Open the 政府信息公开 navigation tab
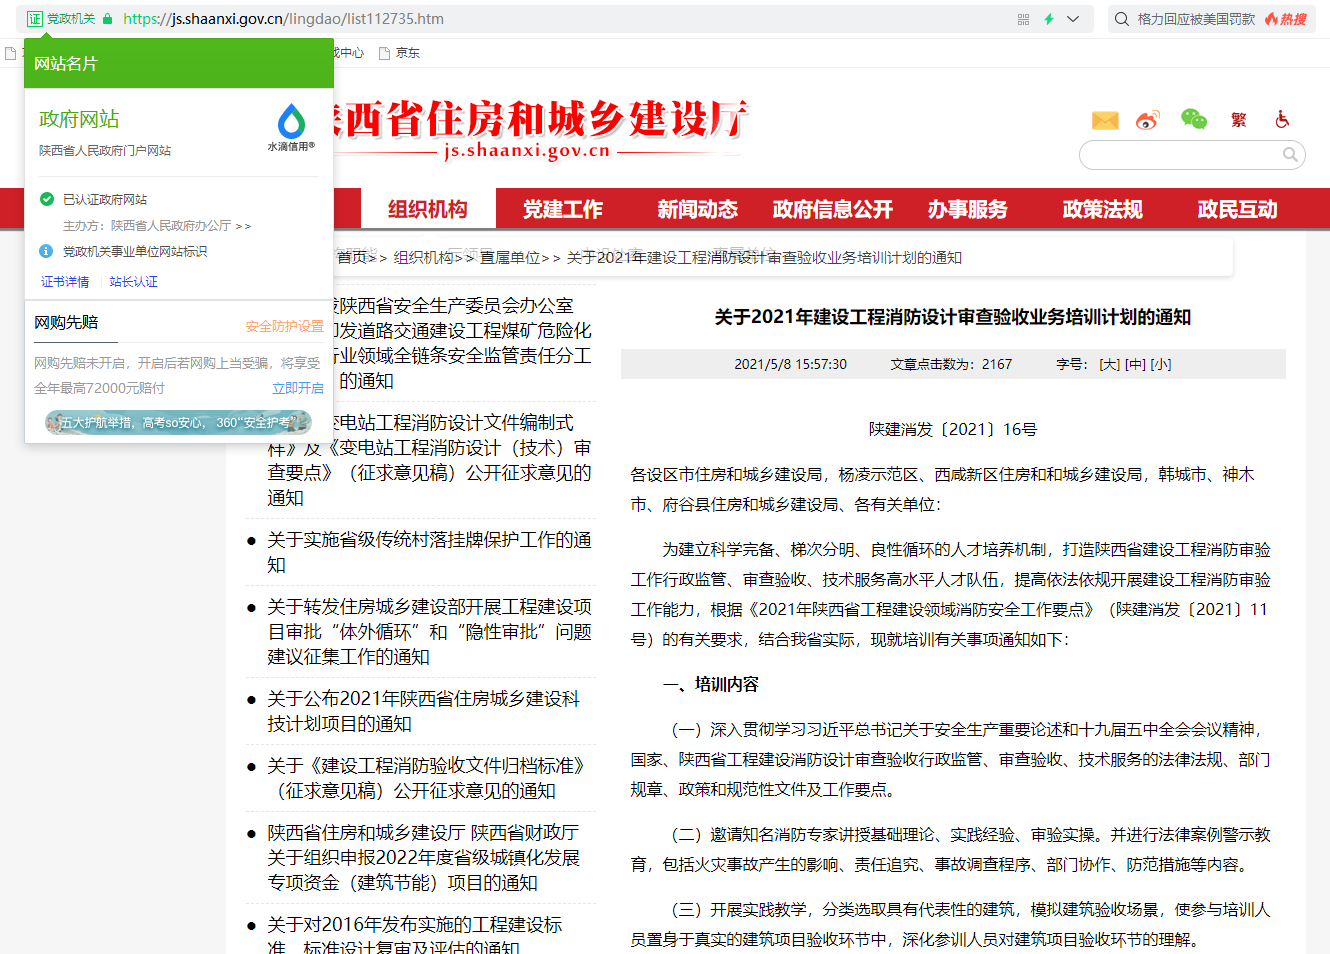This screenshot has height=954, width=1330. click(x=833, y=209)
